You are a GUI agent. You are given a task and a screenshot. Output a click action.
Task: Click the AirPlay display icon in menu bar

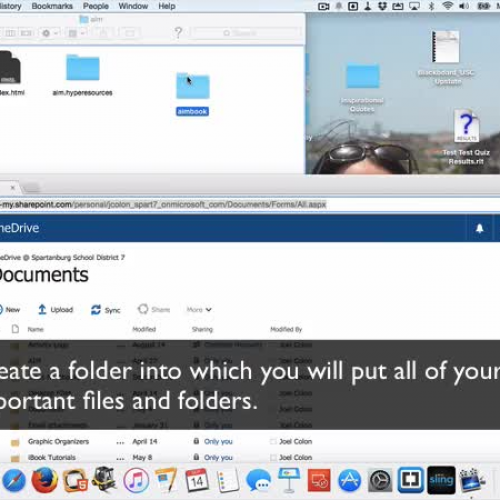pos(414,6)
